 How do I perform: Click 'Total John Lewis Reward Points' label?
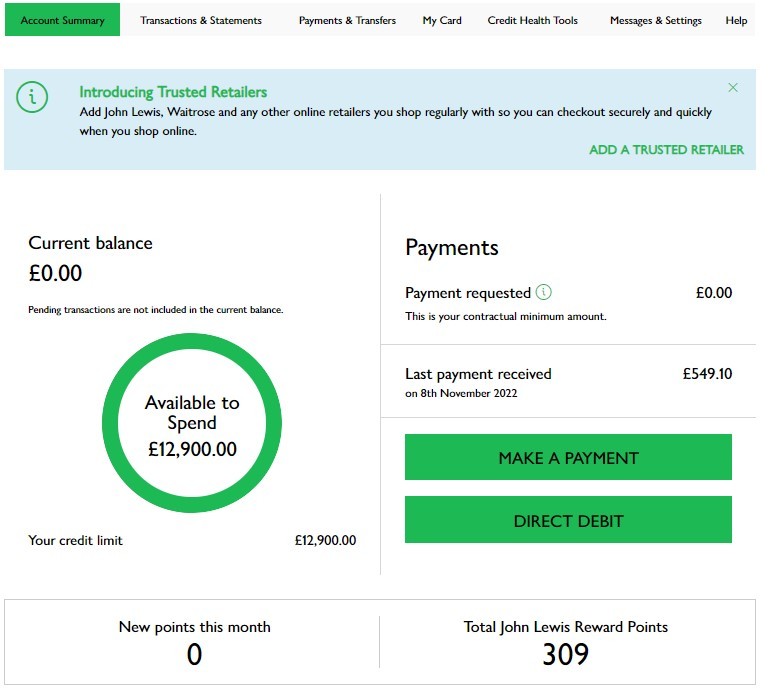tap(565, 627)
